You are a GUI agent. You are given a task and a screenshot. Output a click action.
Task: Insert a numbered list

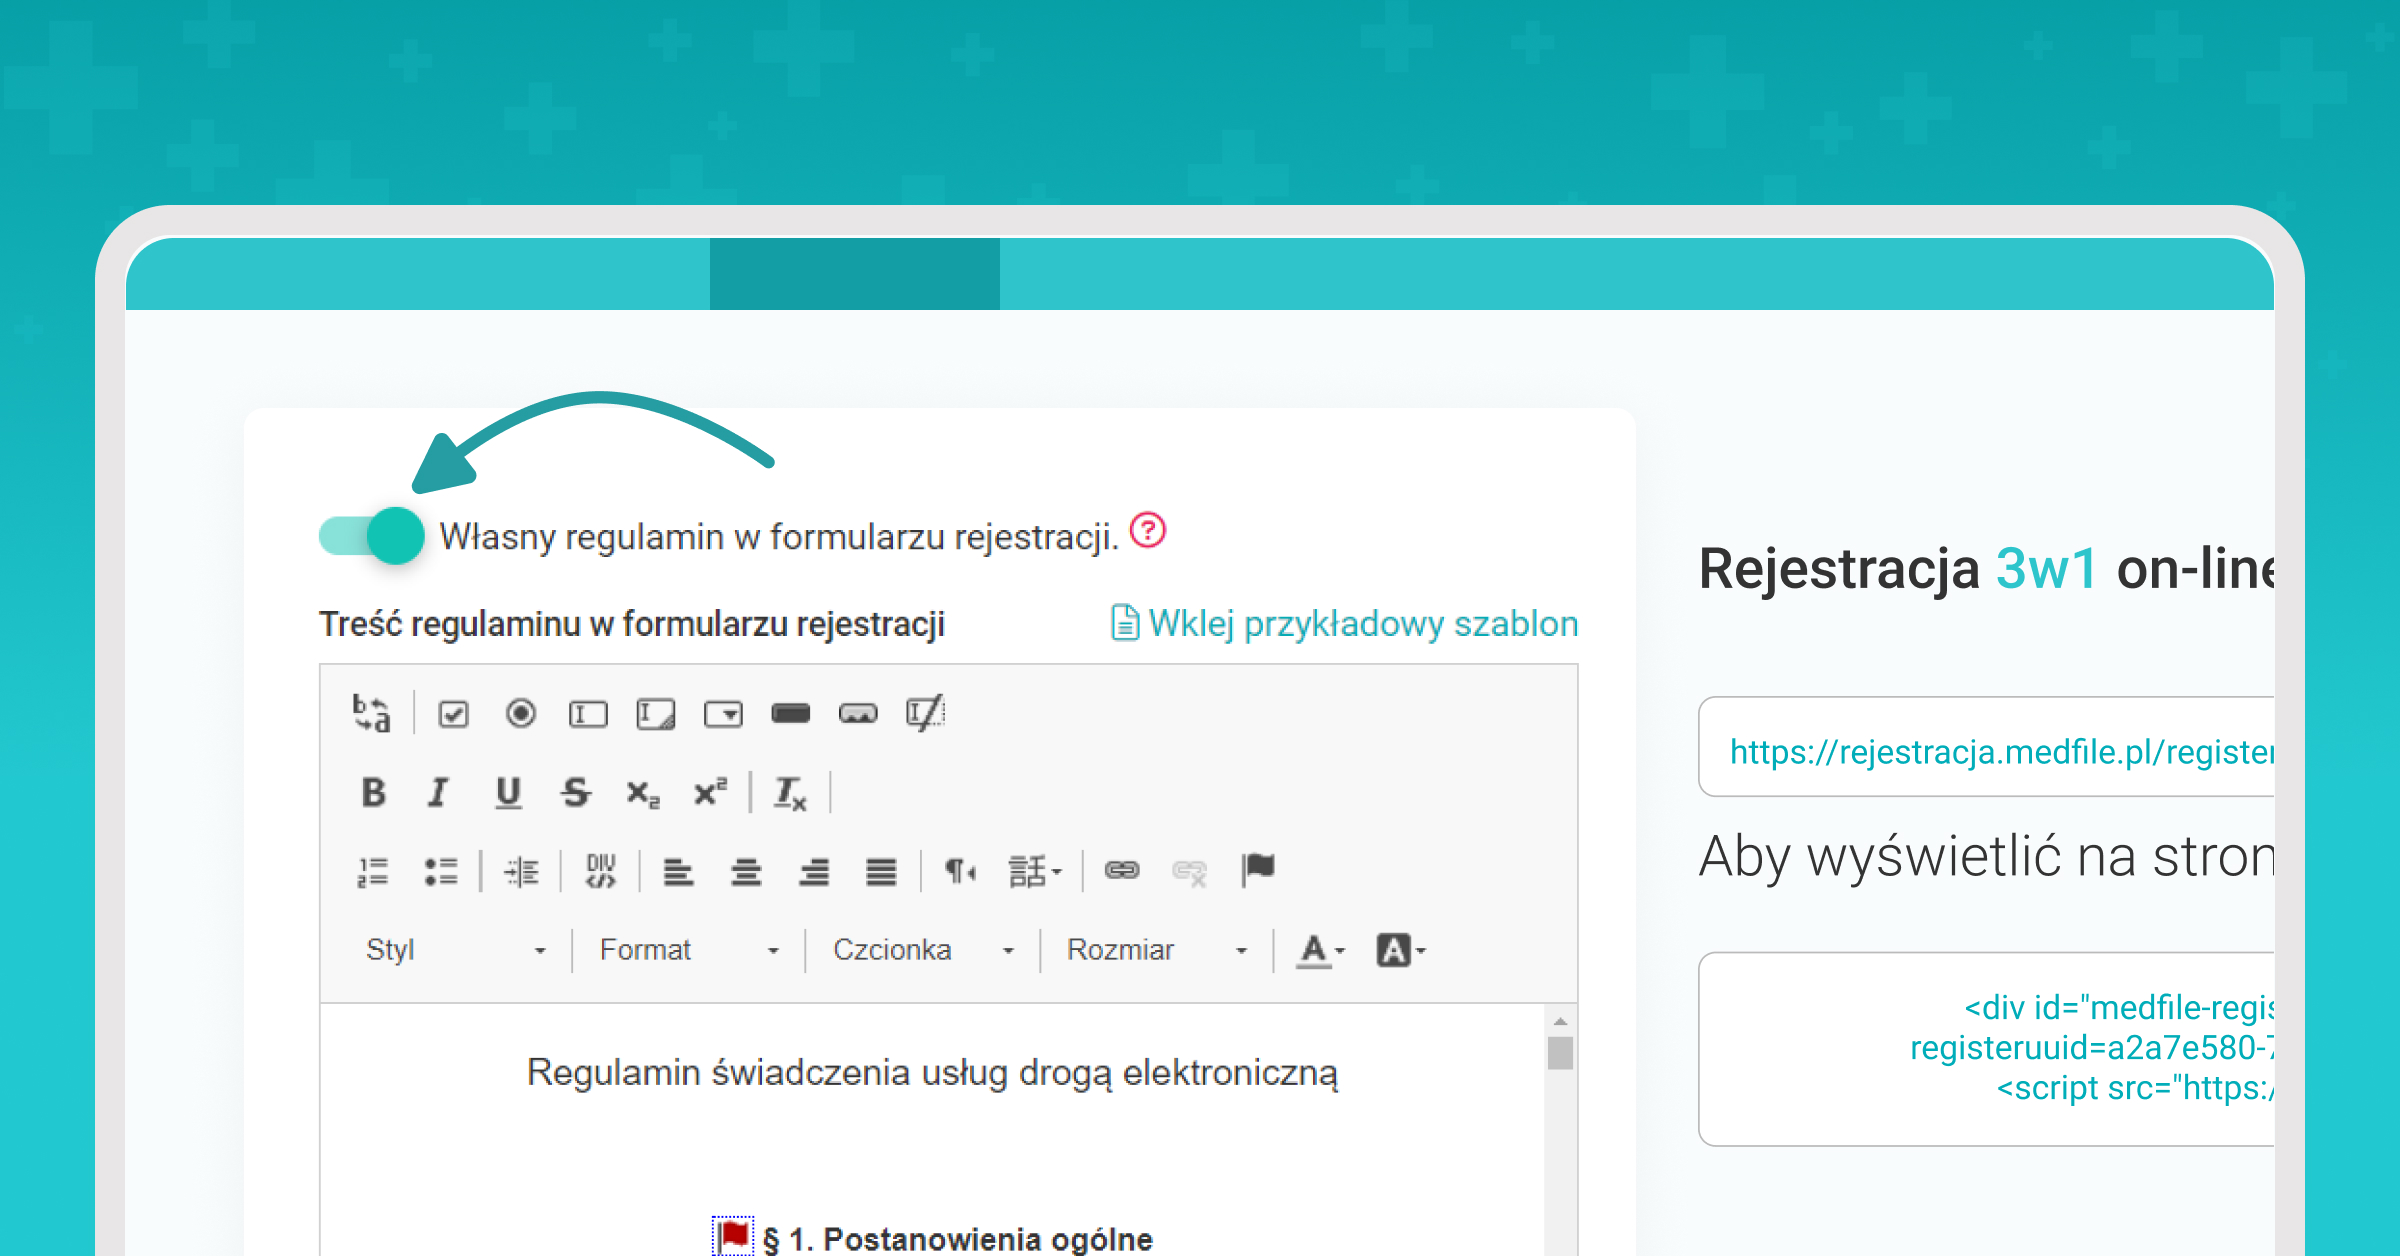372,871
